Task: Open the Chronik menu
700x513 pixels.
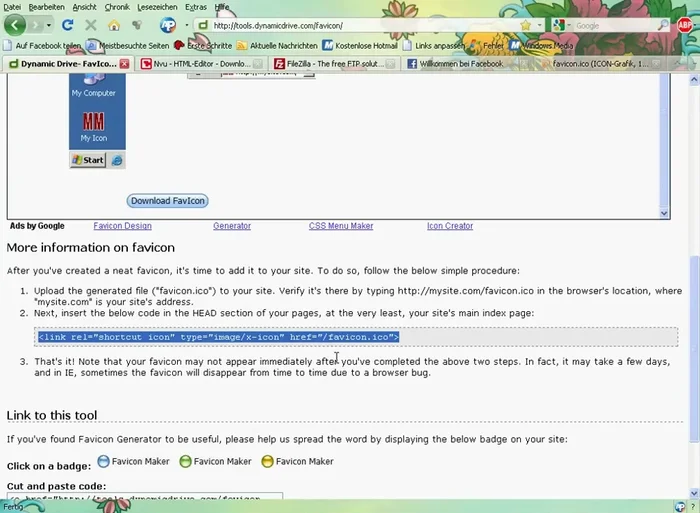Action: pos(117,7)
